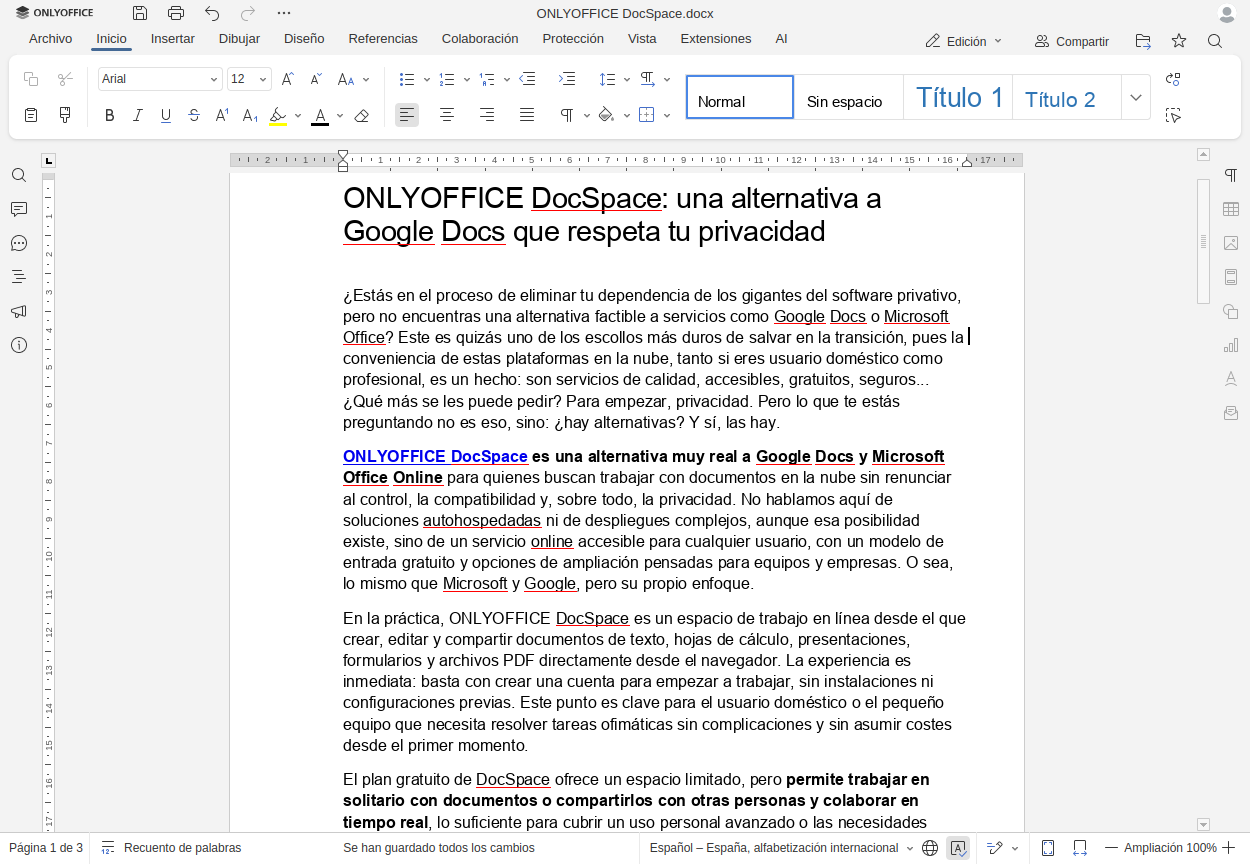Open Table settings in right sidebar
1250x864 pixels.
tap(1231, 209)
